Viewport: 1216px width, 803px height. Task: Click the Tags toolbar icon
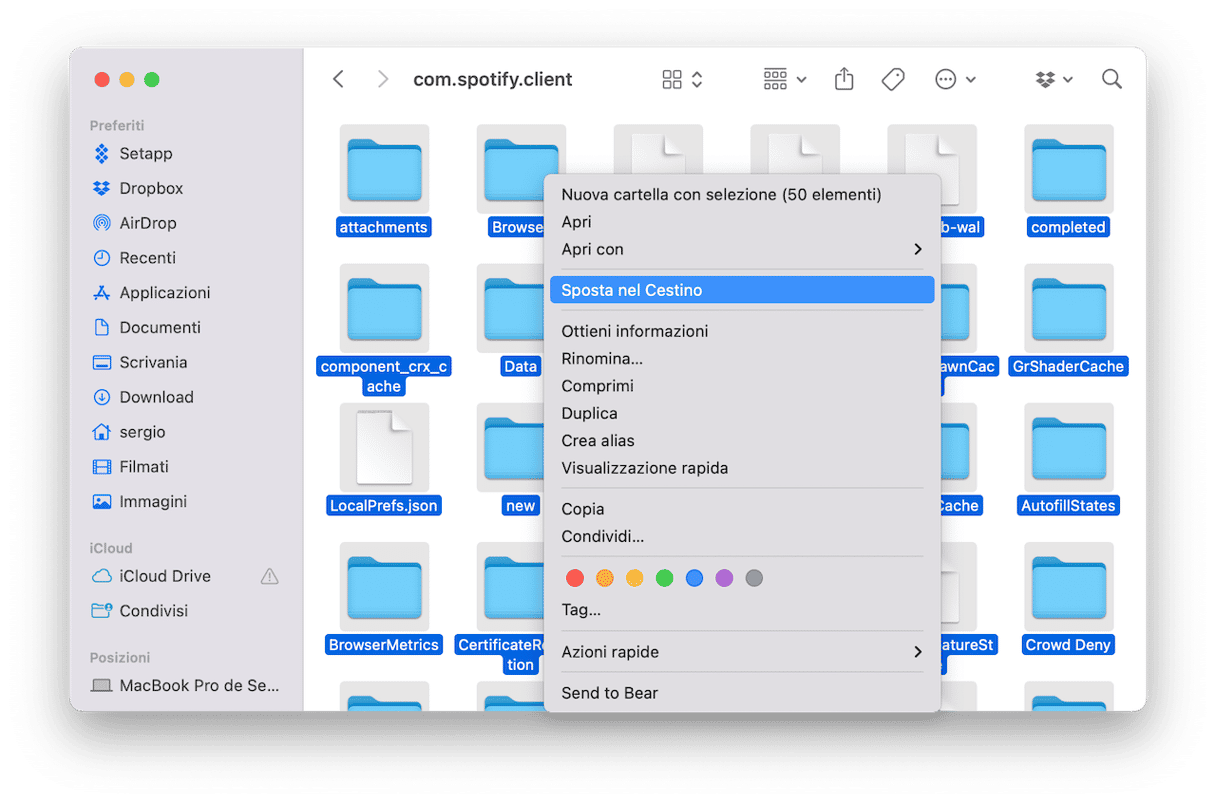[x=893, y=79]
